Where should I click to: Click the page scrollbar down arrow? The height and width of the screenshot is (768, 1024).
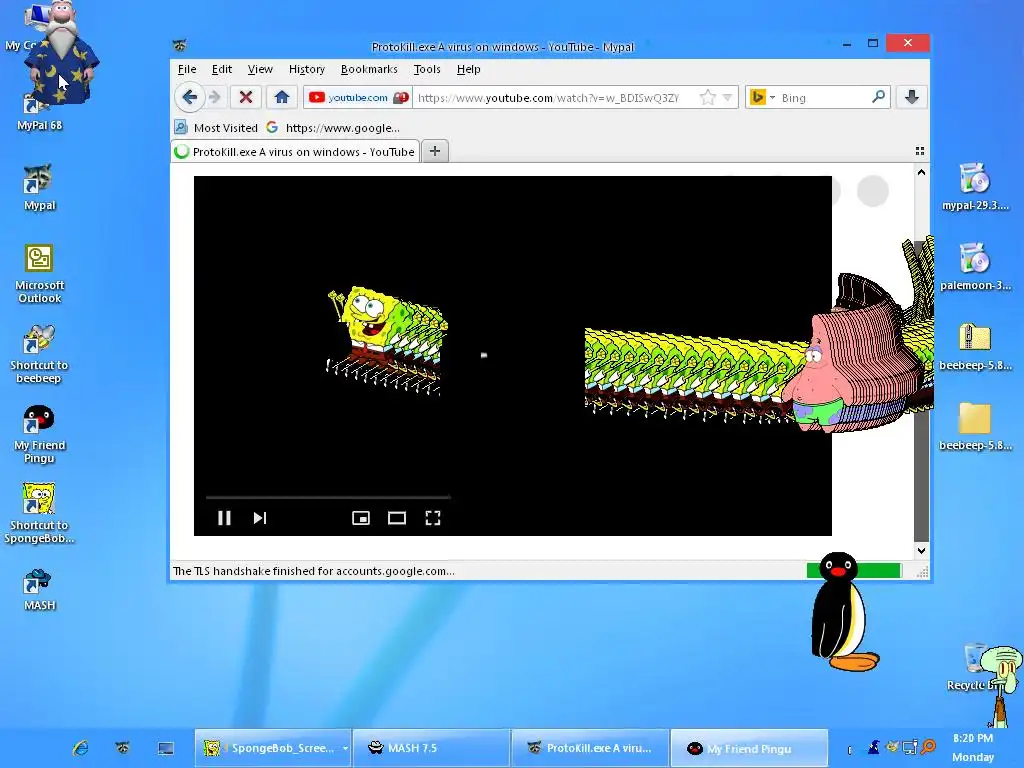921,551
